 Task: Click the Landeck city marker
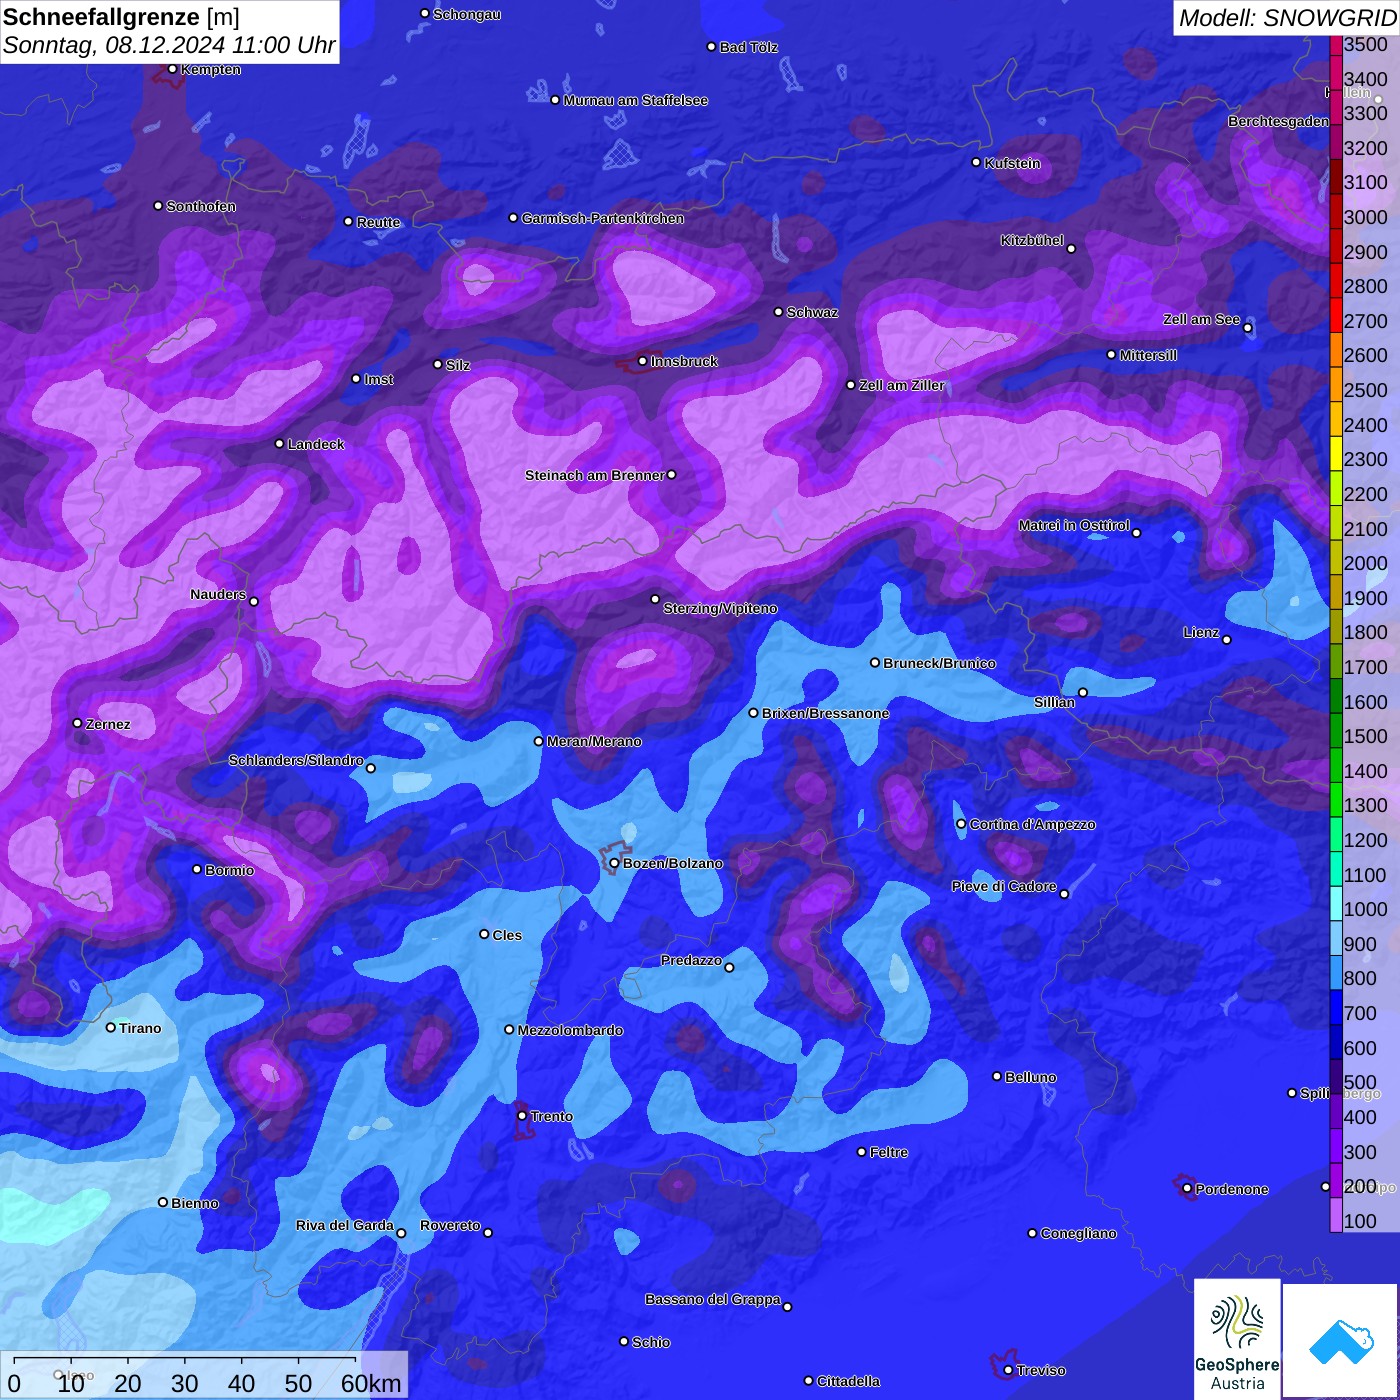click(279, 443)
